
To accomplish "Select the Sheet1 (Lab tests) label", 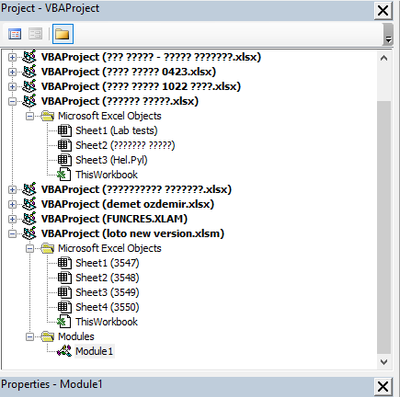I will click(116, 130).
